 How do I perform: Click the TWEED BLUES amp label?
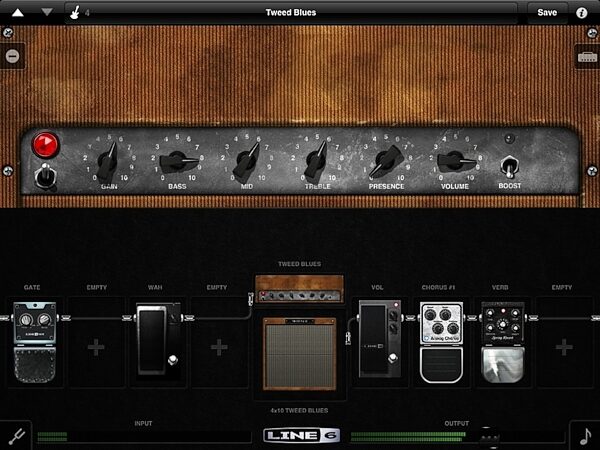click(300, 264)
